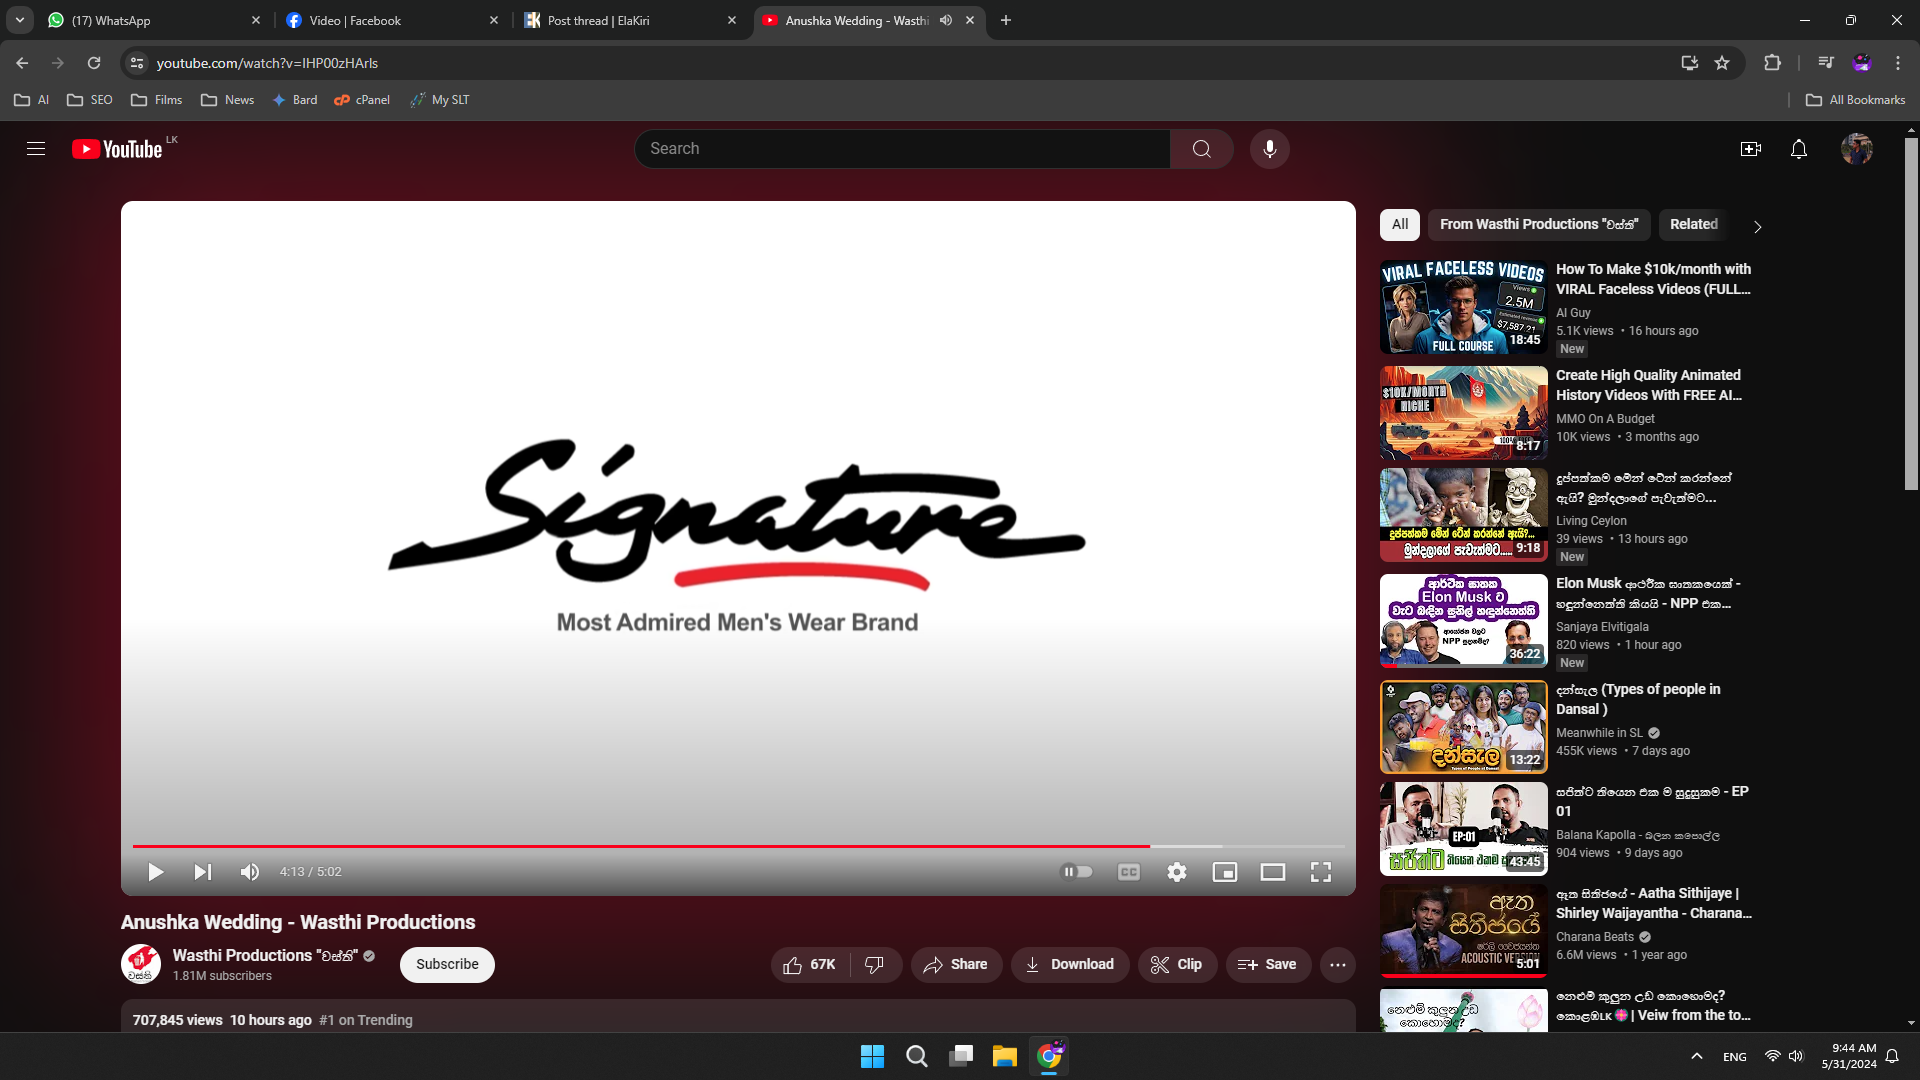The height and width of the screenshot is (1080, 1920).
Task: Go to the YouTube home logo
Action: pos(117,149)
